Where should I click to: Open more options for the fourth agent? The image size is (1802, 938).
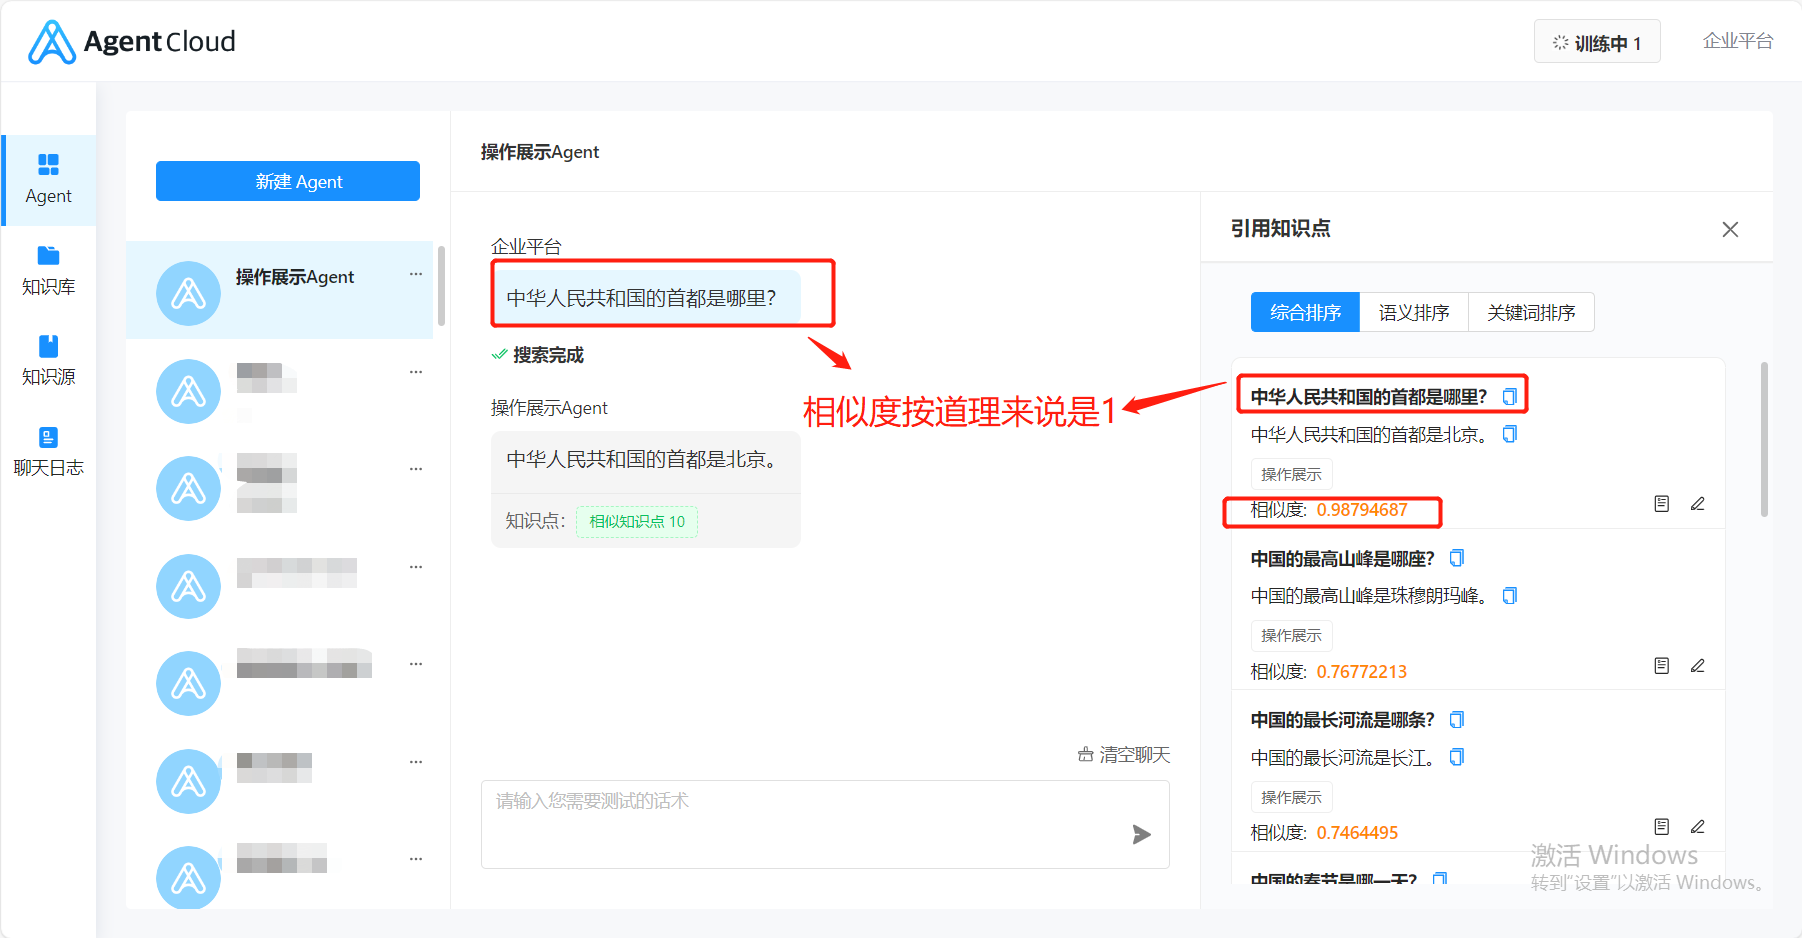(x=416, y=567)
